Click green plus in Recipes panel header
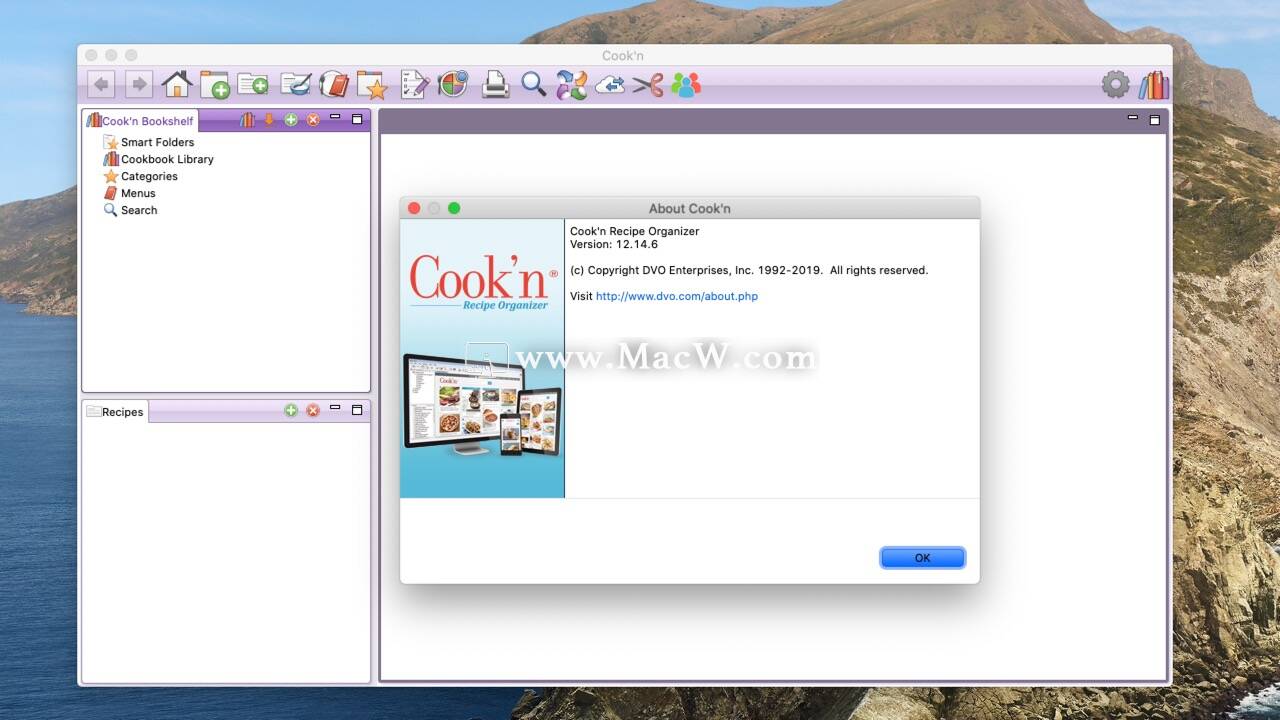 [291, 410]
